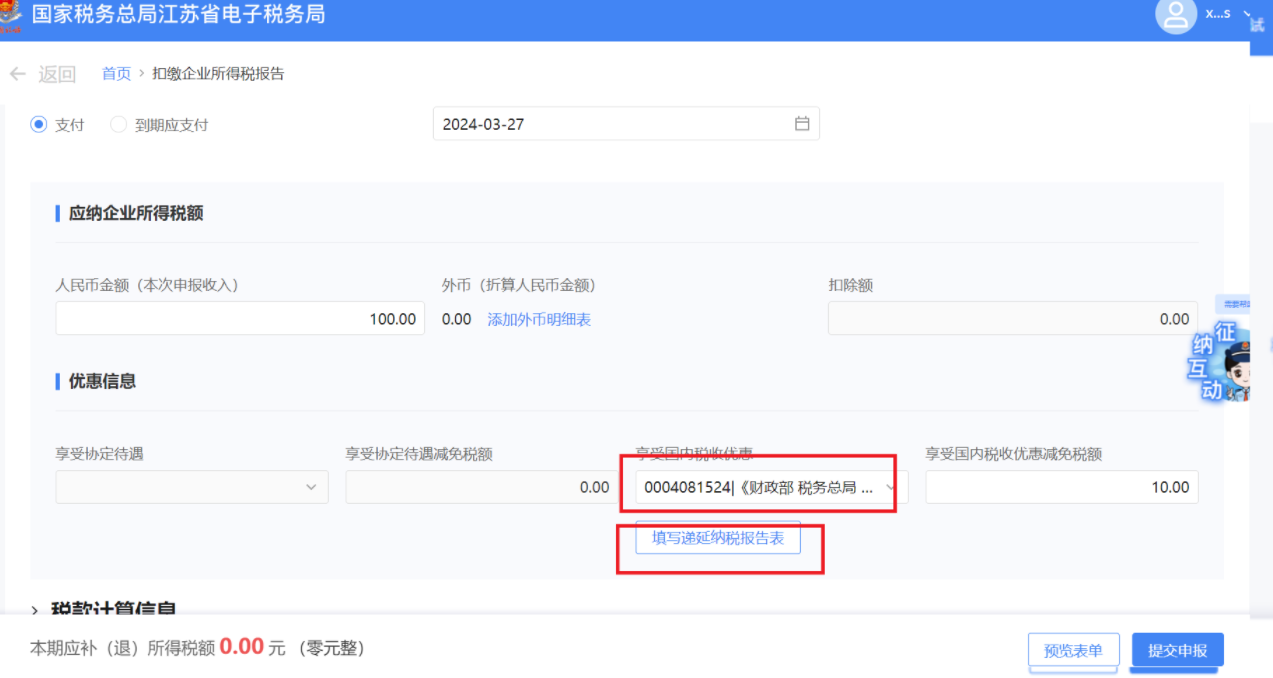Click 添加外币明细表 link

coord(539,319)
